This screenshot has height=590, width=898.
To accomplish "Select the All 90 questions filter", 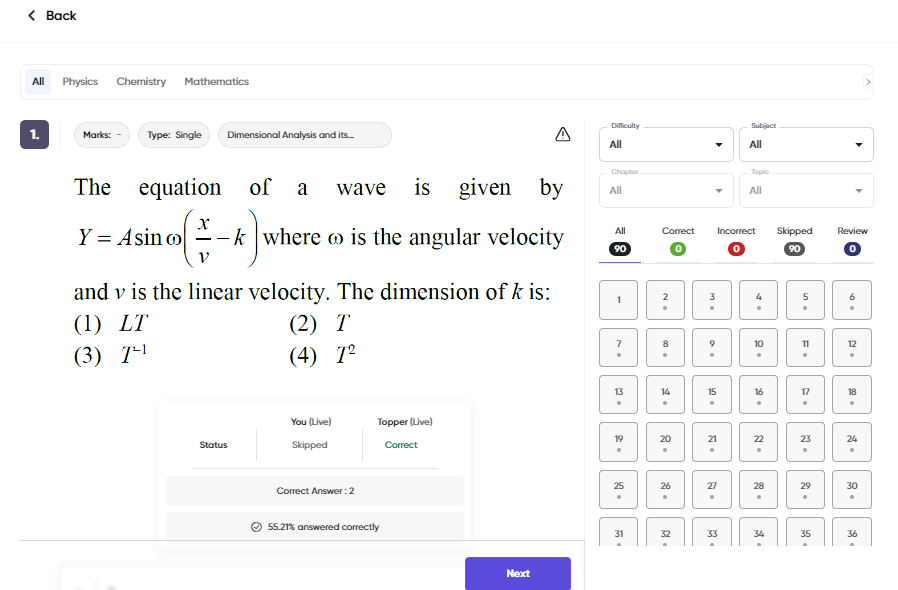I will click(x=620, y=241).
